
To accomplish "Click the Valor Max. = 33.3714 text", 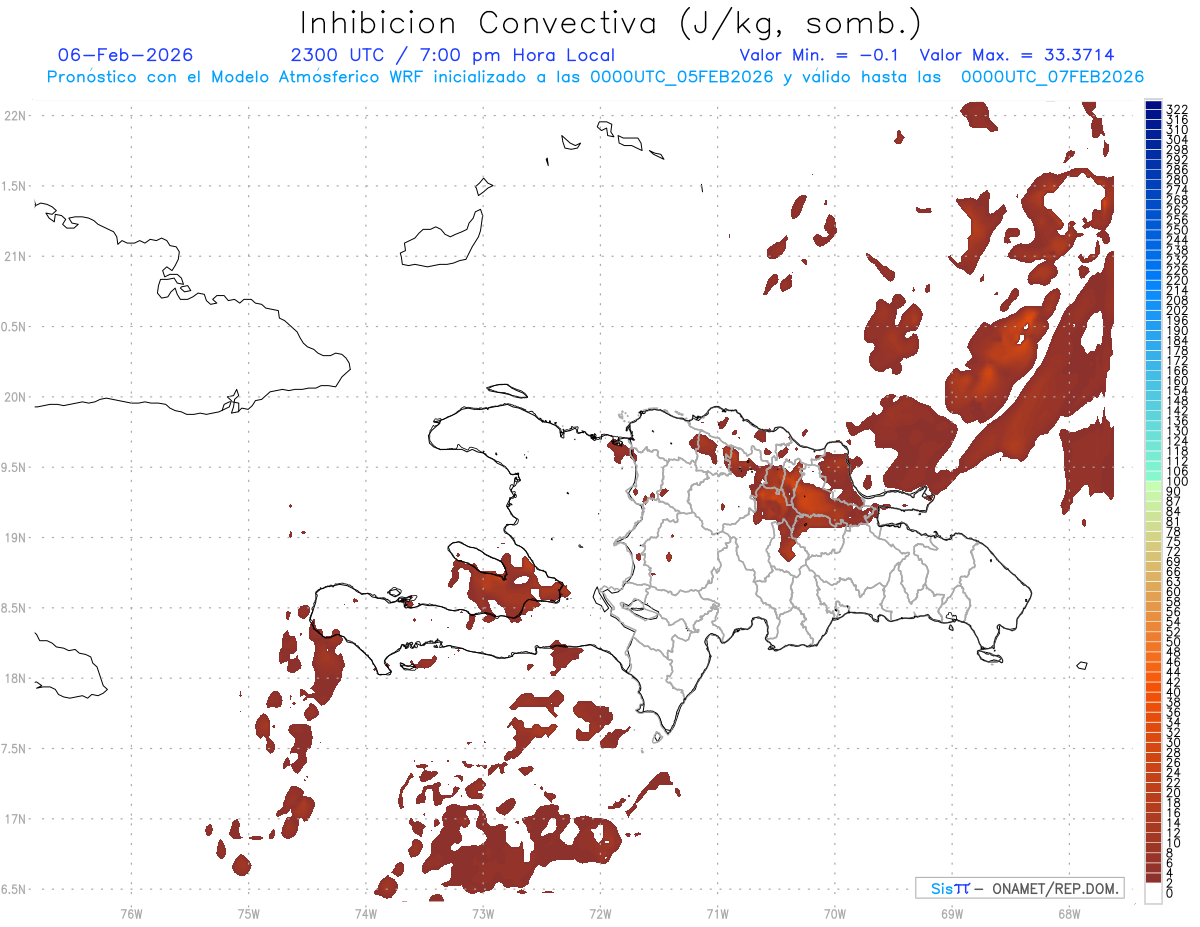I will click(x=1017, y=55).
